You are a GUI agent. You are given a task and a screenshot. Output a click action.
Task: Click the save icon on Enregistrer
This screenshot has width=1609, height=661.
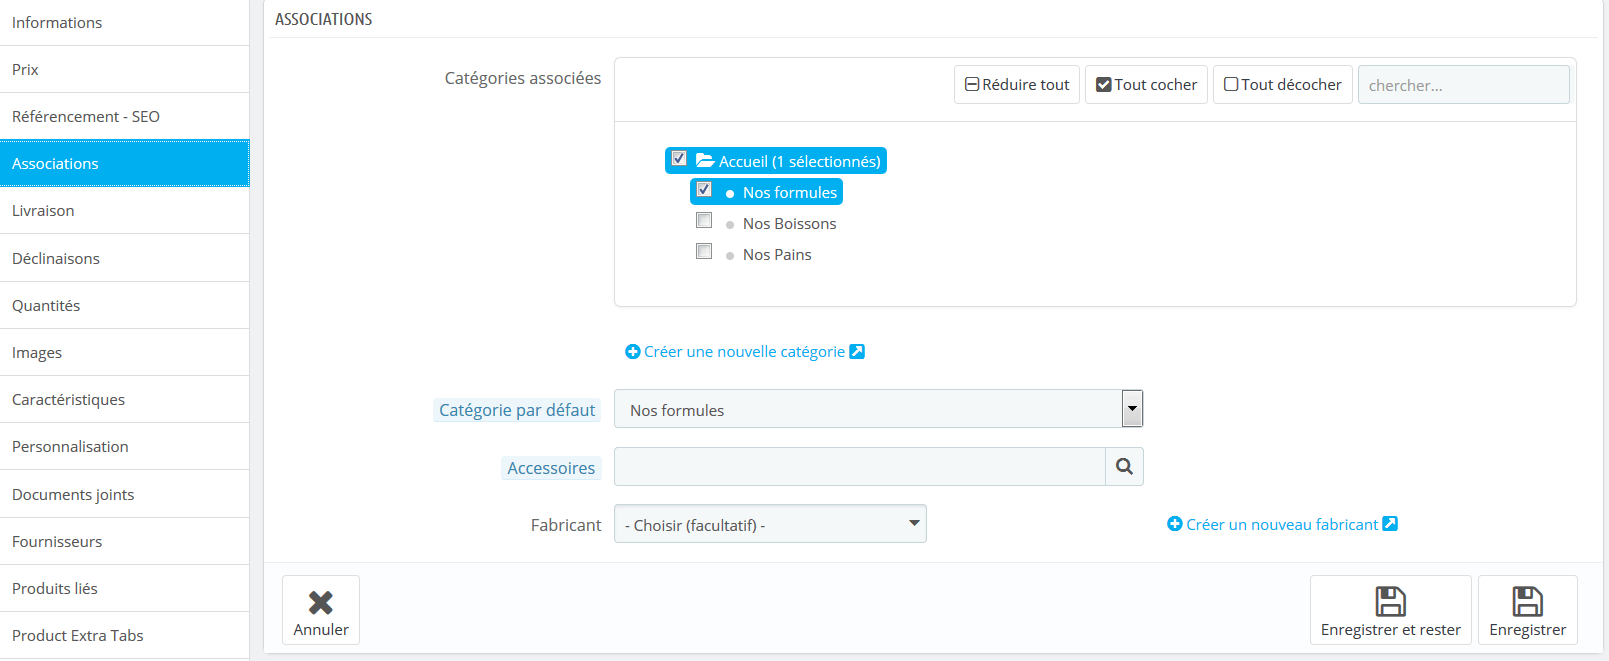click(x=1528, y=600)
